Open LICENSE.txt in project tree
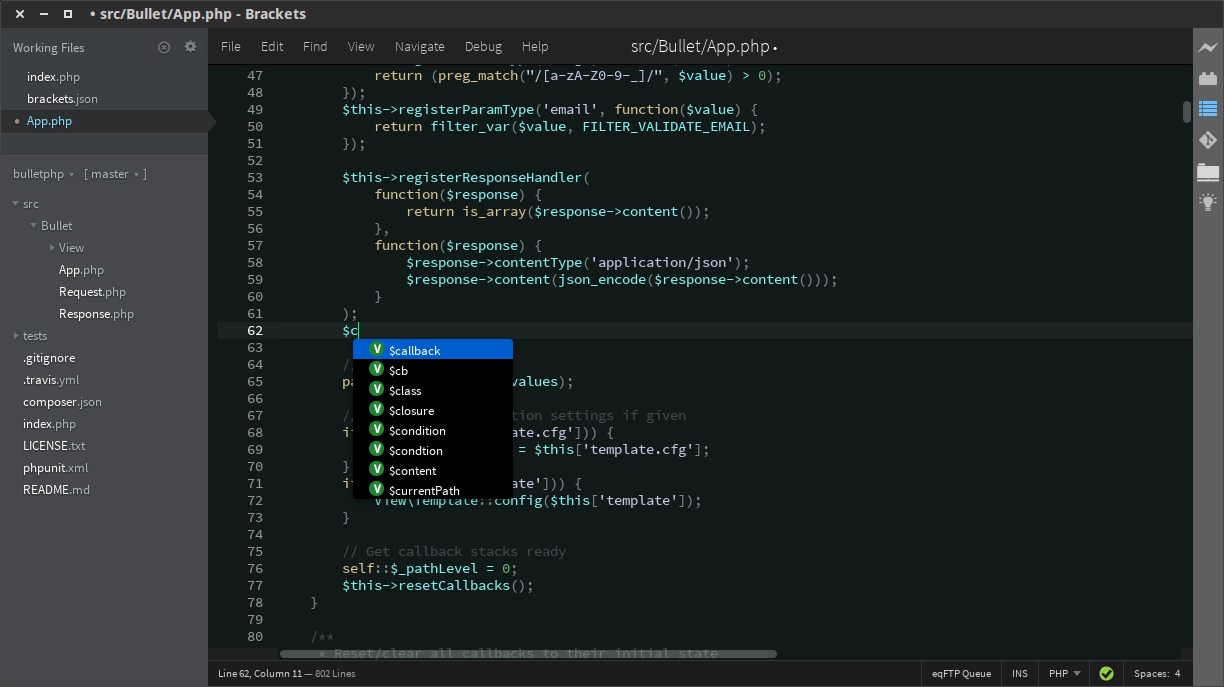The height and width of the screenshot is (687, 1224). click(x=54, y=446)
